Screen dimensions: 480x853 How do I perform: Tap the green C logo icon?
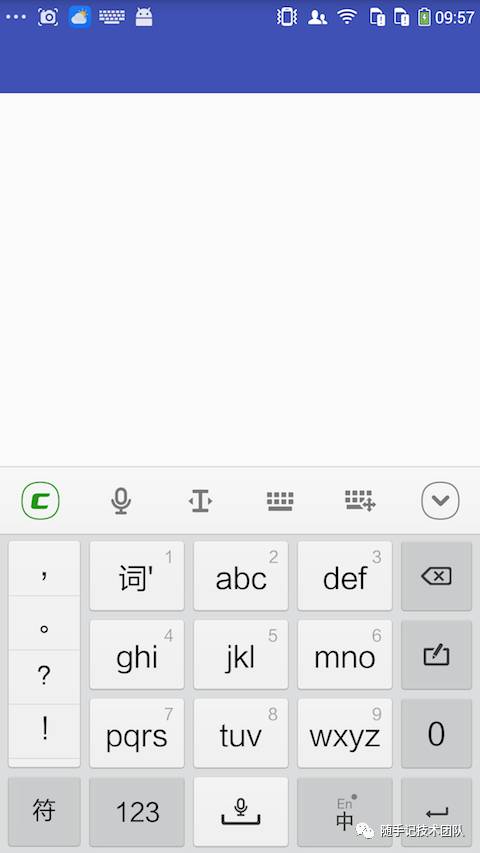(x=40, y=500)
